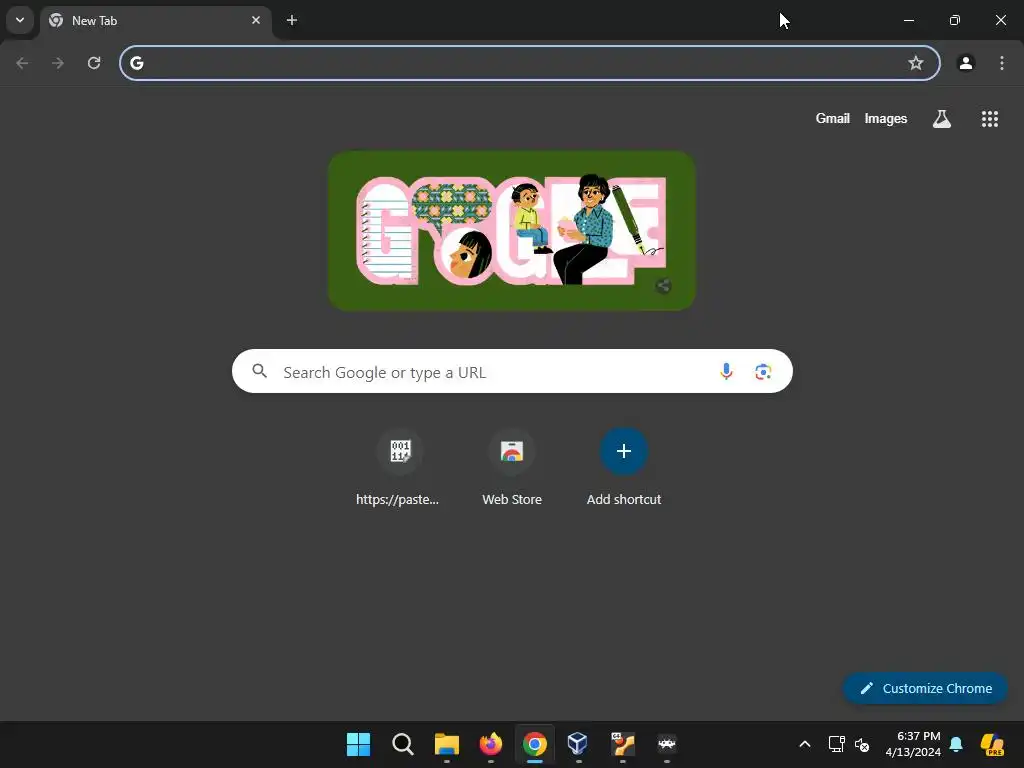
Task: Click the Google G icon in address bar
Action: (136, 63)
